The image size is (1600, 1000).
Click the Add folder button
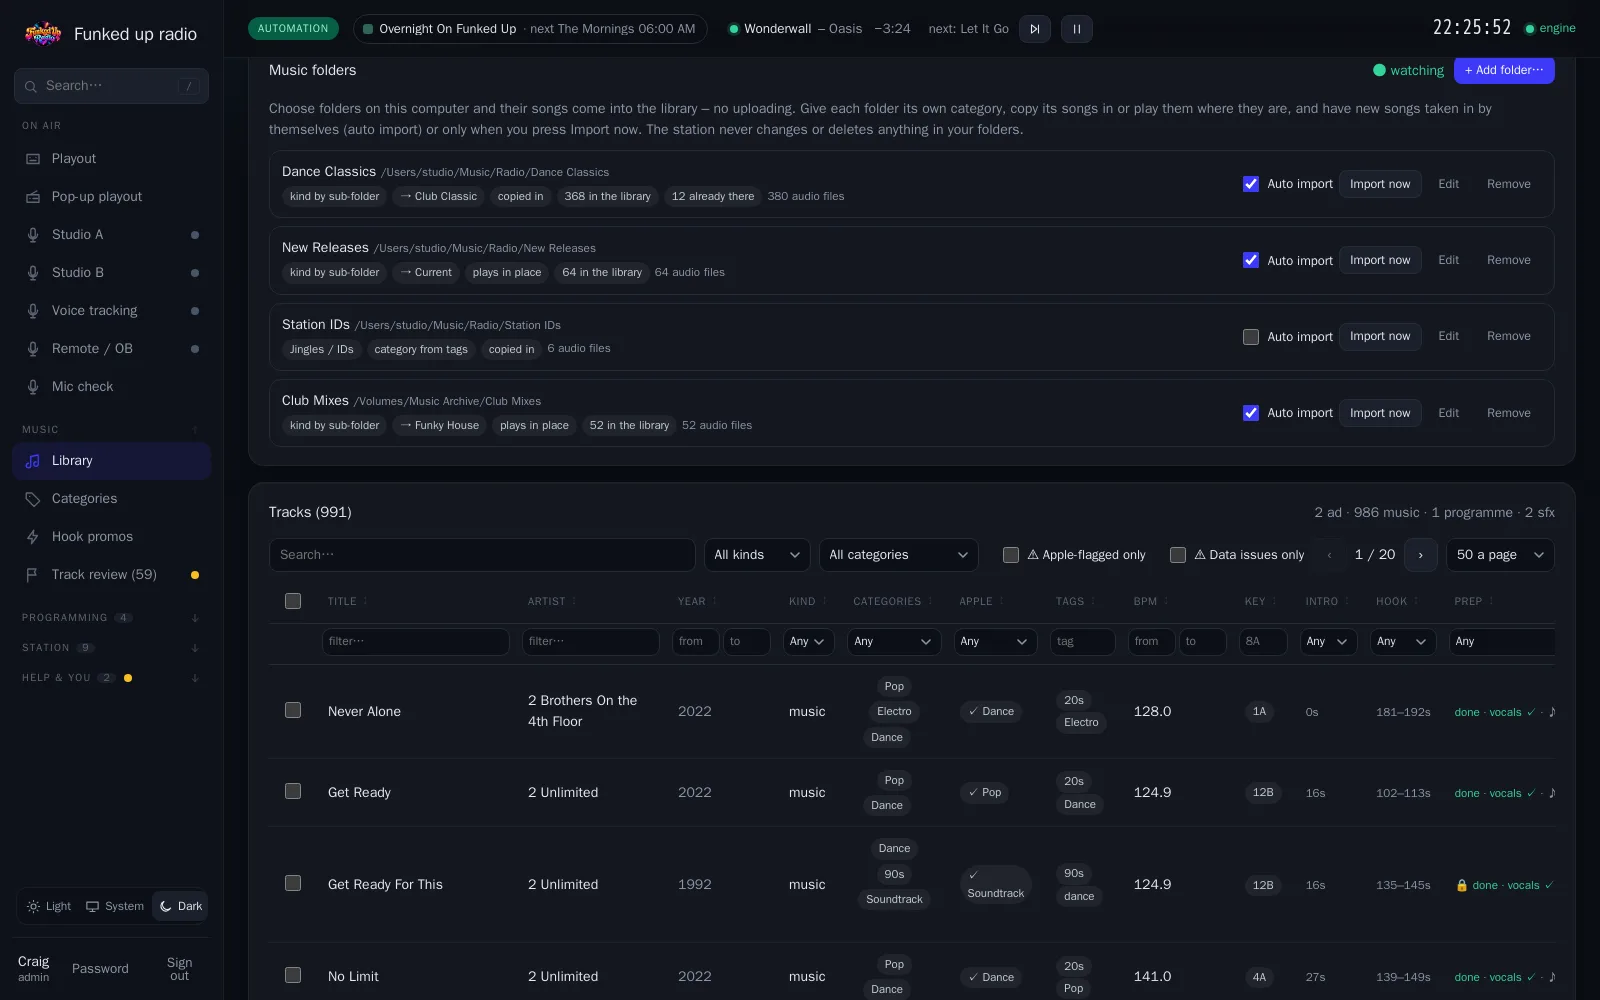pos(1504,70)
